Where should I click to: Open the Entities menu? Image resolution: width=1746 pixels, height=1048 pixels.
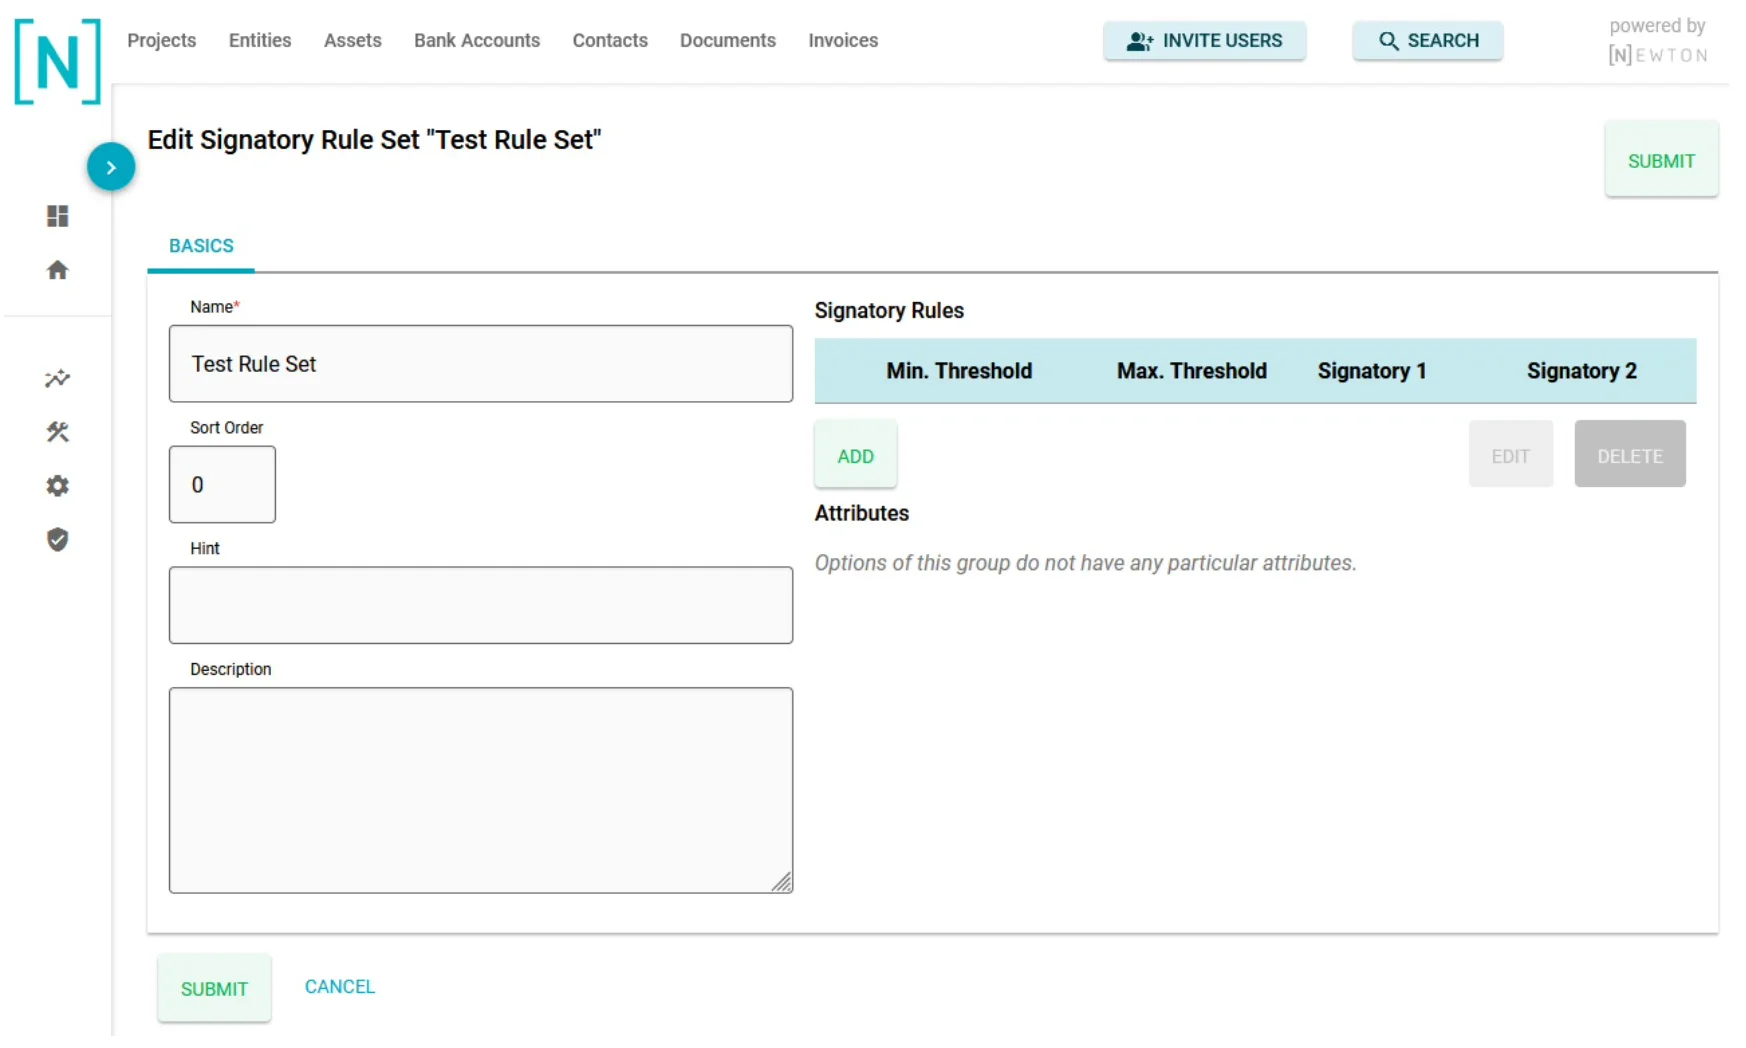click(x=260, y=41)
